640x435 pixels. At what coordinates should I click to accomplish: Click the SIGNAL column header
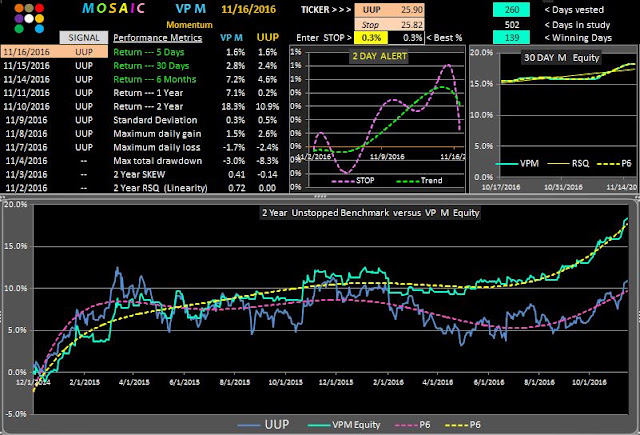pos(84,38)
